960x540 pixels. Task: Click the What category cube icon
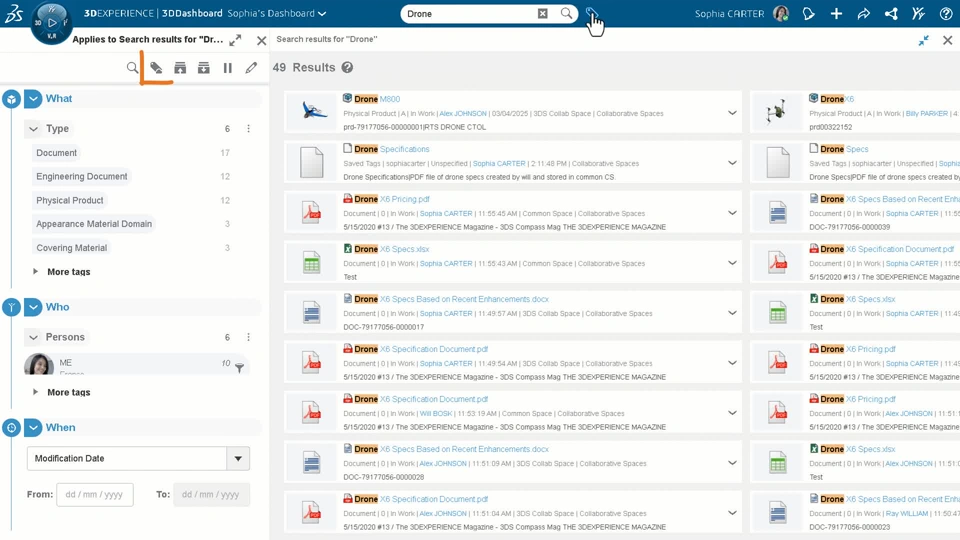point(11,99)
